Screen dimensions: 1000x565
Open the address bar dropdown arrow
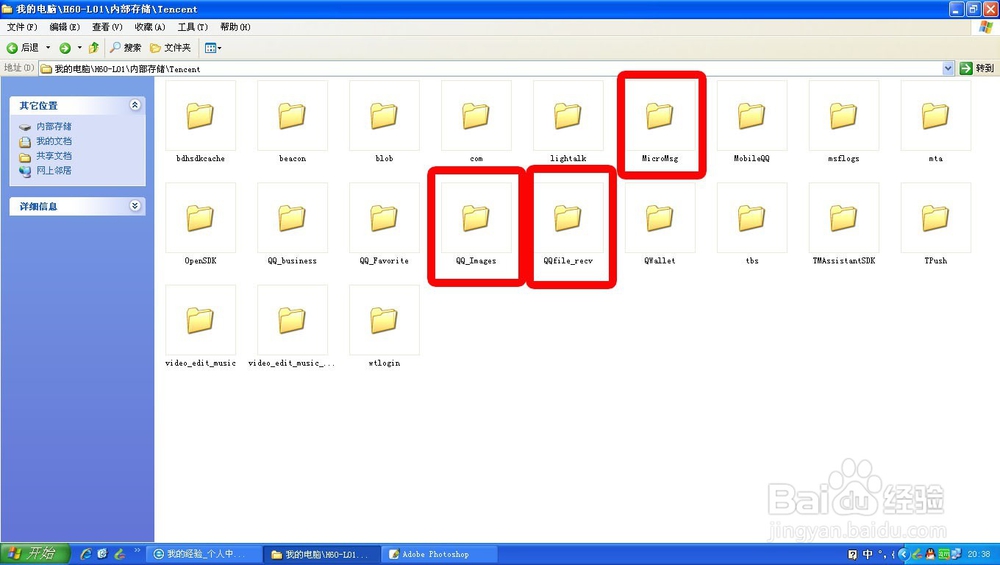(x=948, y=68)
